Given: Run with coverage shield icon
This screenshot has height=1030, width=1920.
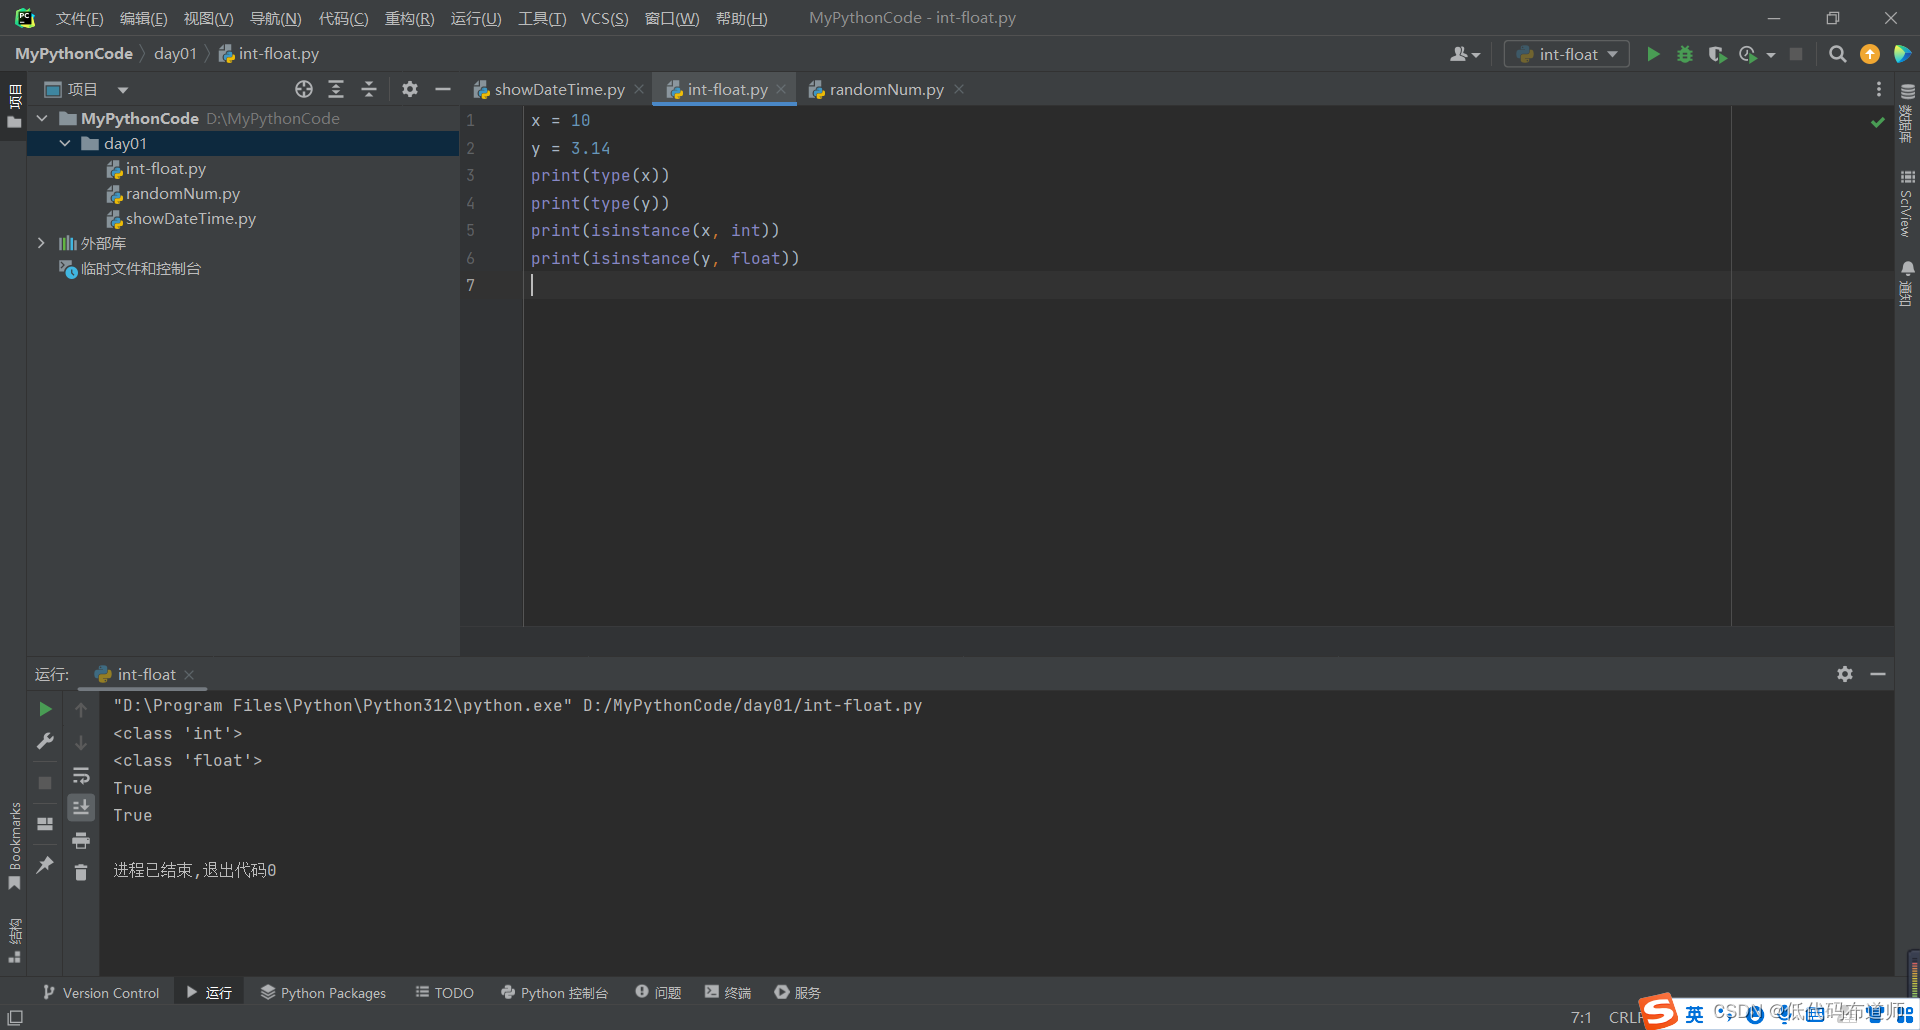Looking at the screenshot, I should [1717, 54].
